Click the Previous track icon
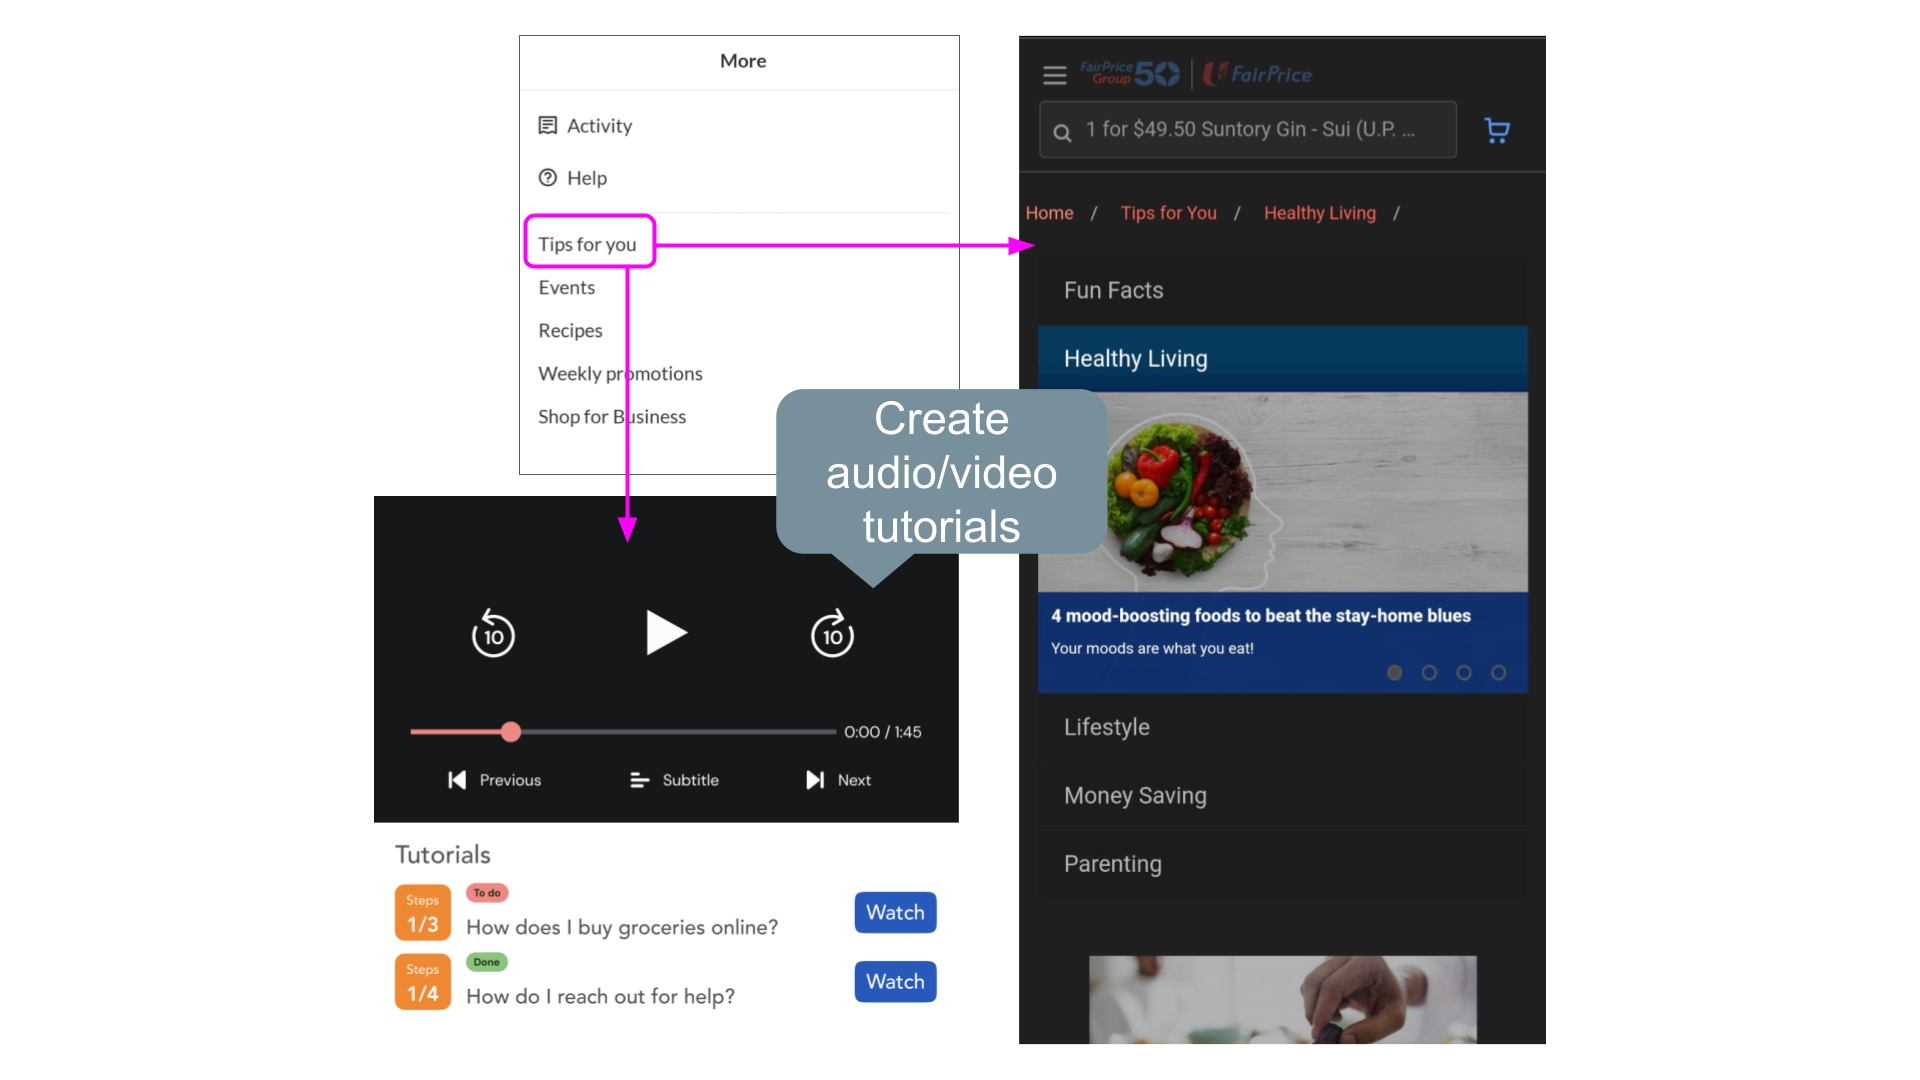1920x1080 pixels. click(456, 779)
